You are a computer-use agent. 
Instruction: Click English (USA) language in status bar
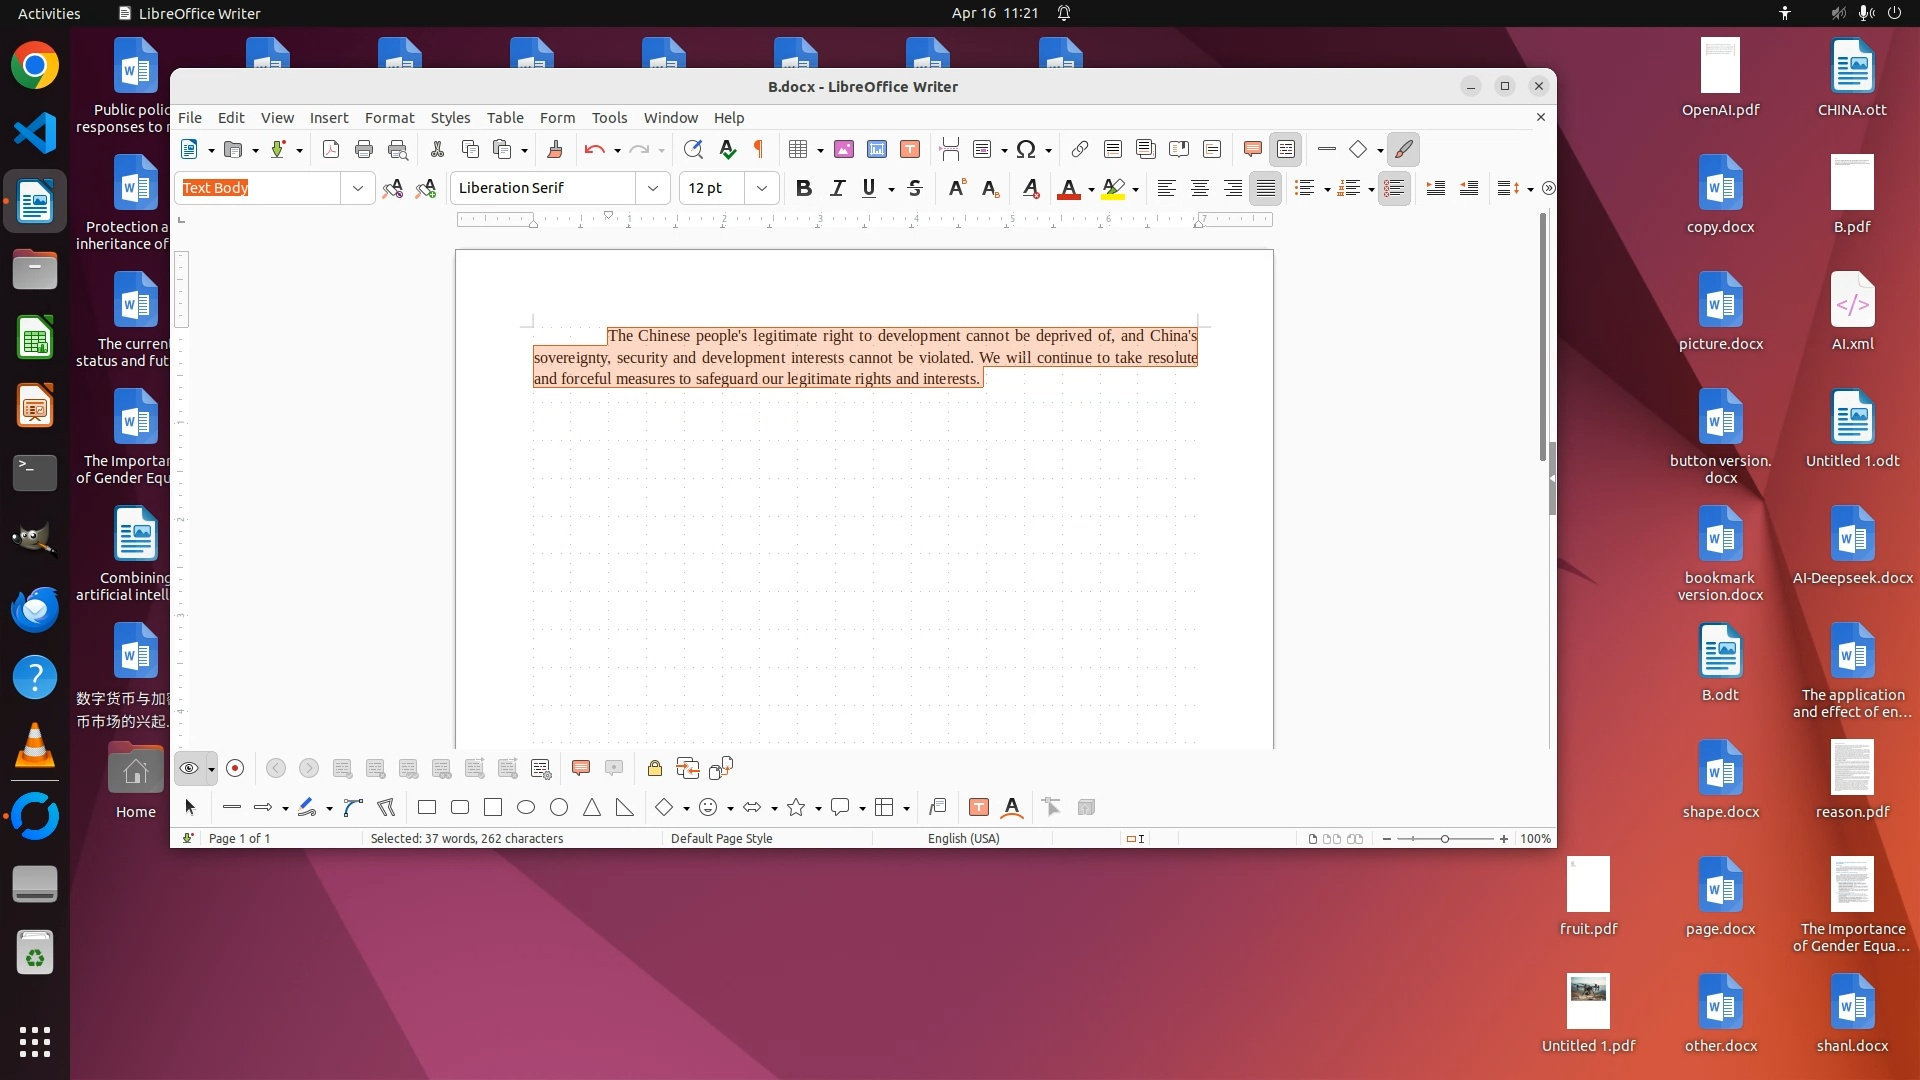tap(963, 839)
